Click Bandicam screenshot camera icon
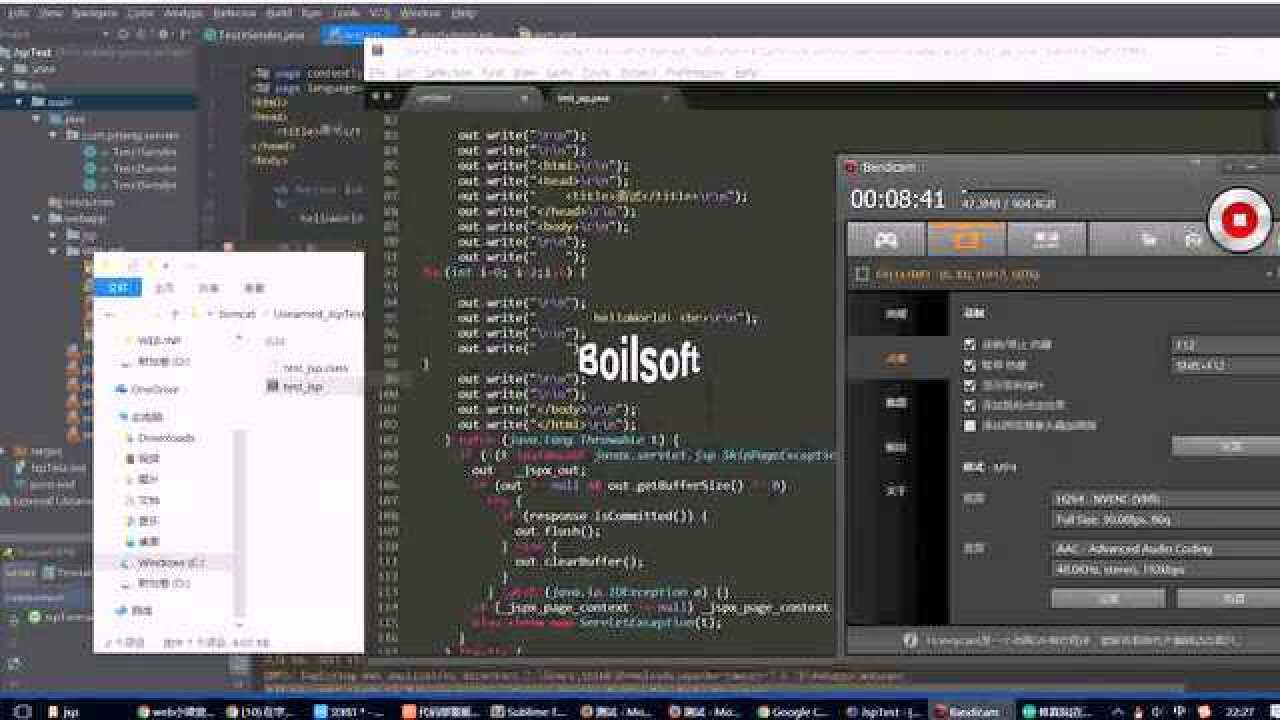1280x720 pixels. click(x=1192, y=240)
